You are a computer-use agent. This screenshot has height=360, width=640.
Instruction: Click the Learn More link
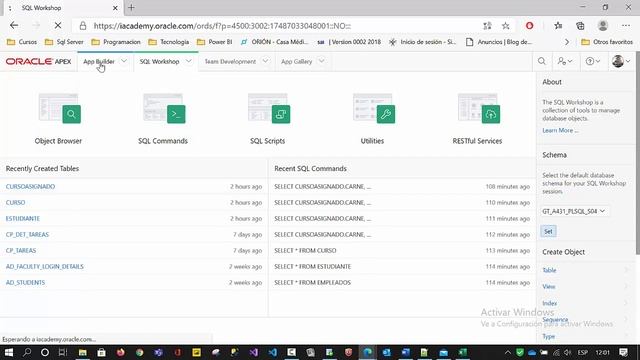tap(560, 130)
